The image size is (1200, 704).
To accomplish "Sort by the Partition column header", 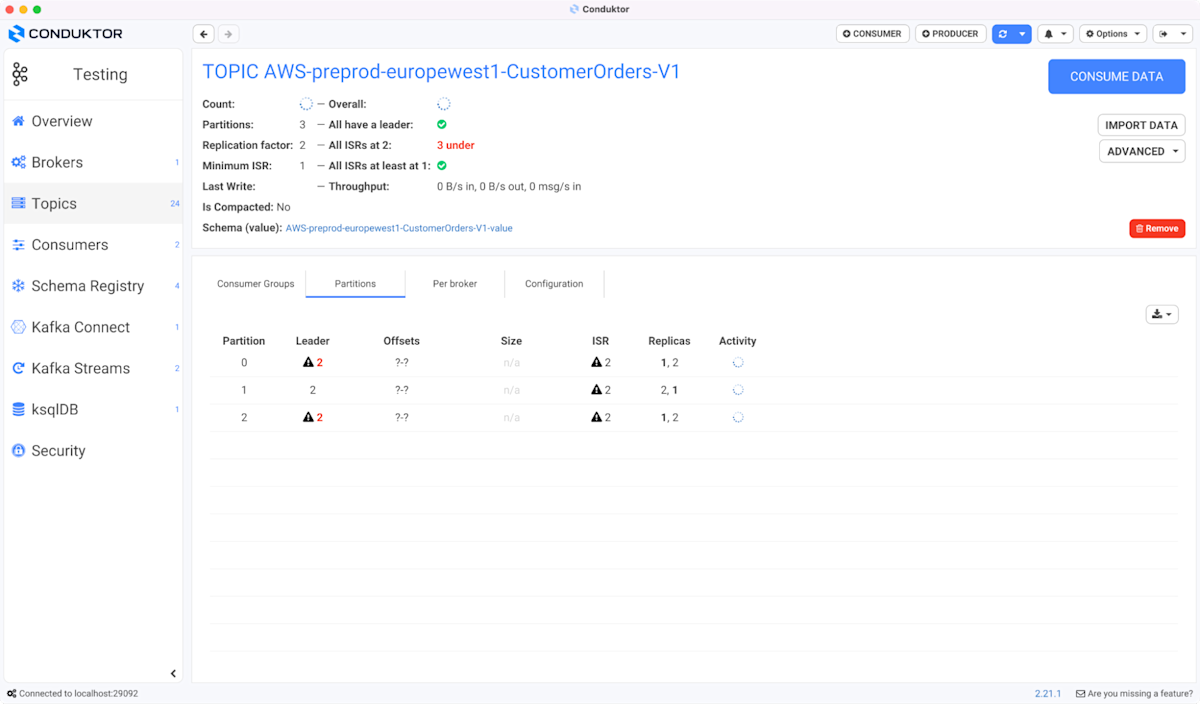I will pos(243,341).
